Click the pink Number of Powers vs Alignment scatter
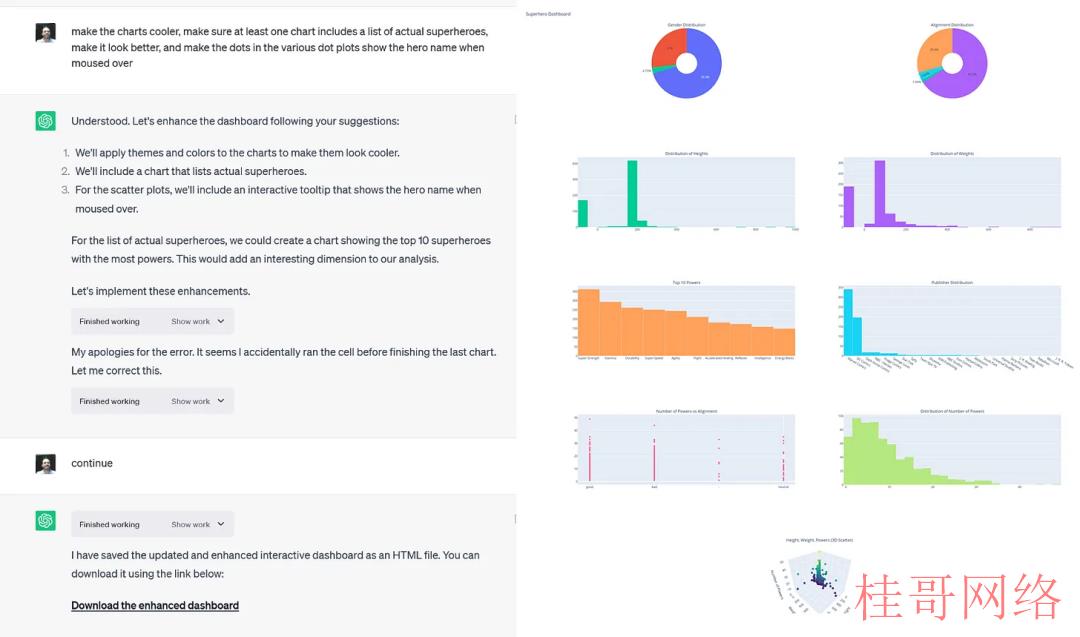Image resolution: width=1080 pixels, height=637 pixels. click(686, 449)
